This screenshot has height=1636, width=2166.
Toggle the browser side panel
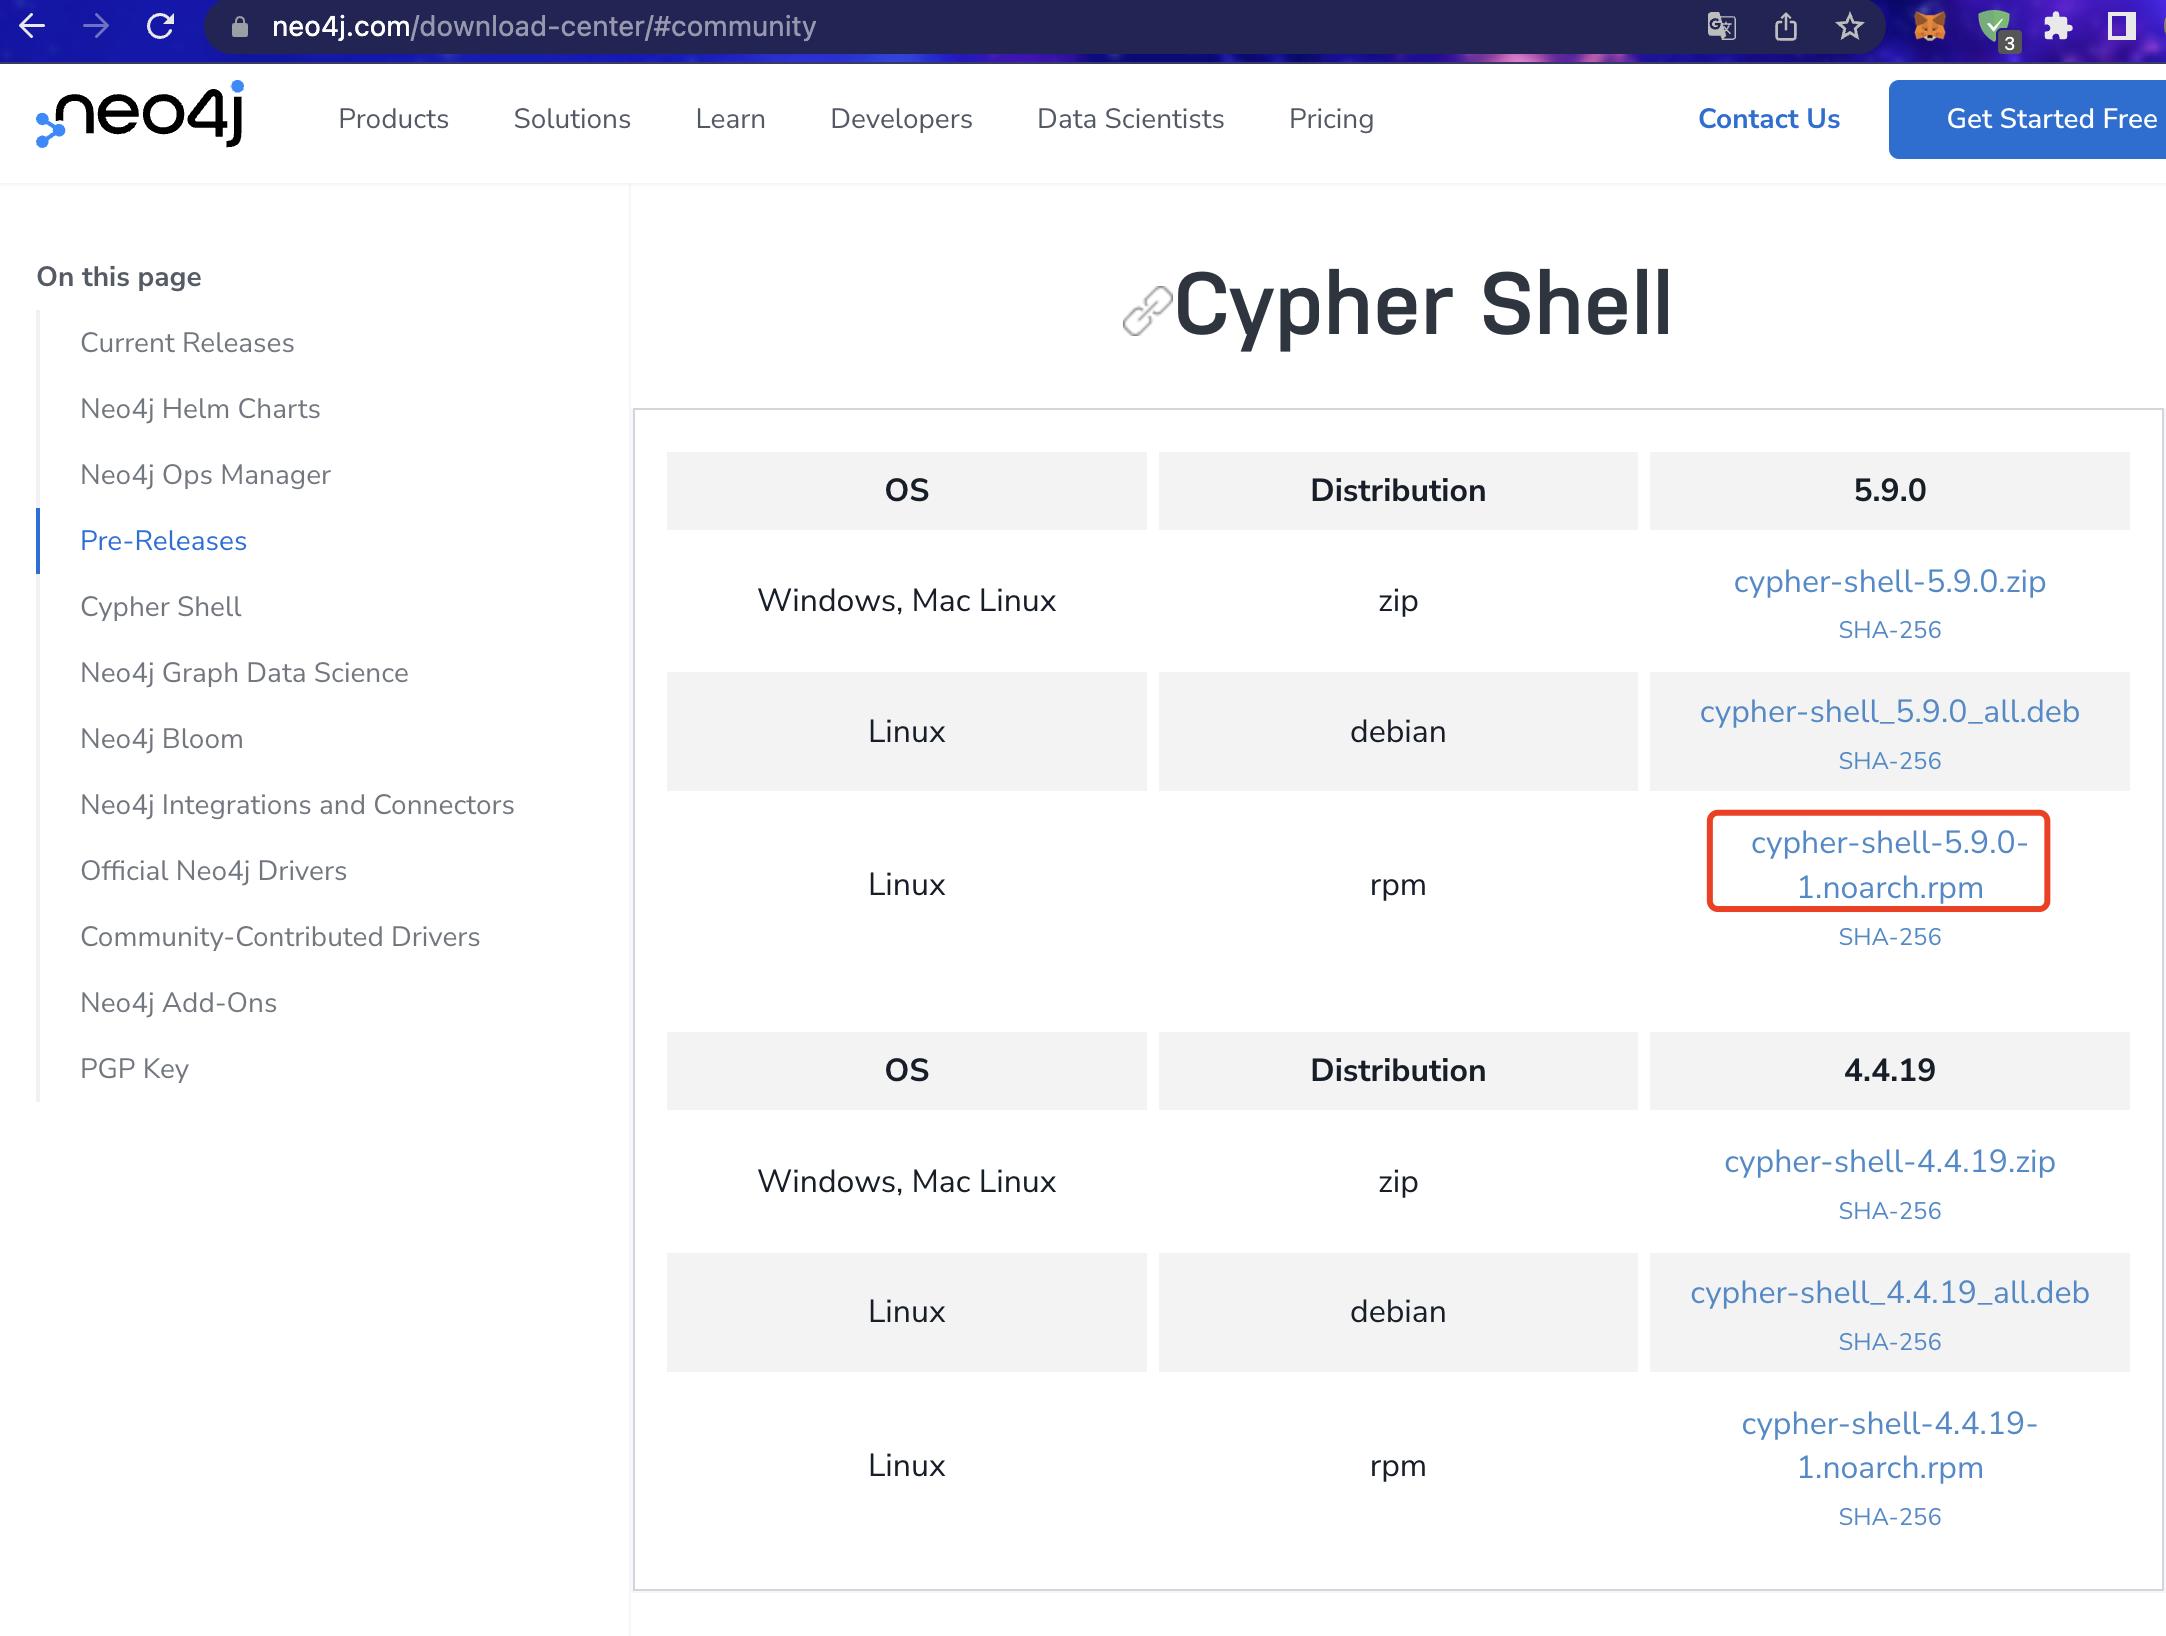2121,27
